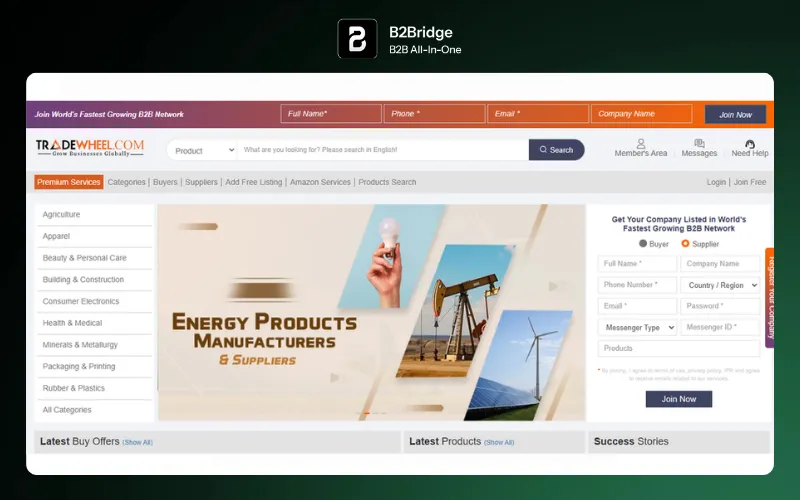Screen dimensions: 800x500
Task: Click the Need Help headset icon
Action: [749, 144]
